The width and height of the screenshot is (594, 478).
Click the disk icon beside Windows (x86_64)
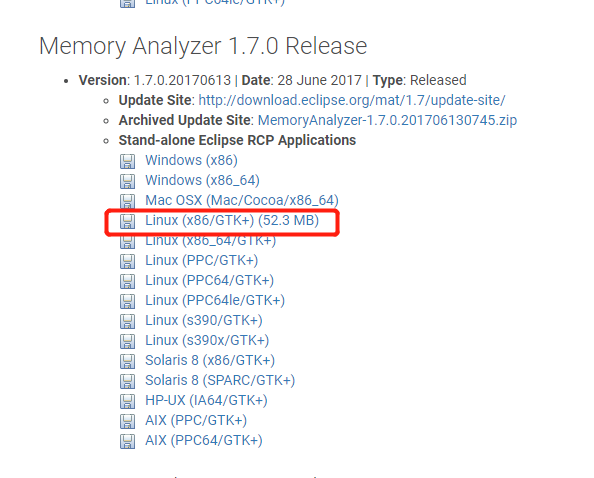click(127, 181)
